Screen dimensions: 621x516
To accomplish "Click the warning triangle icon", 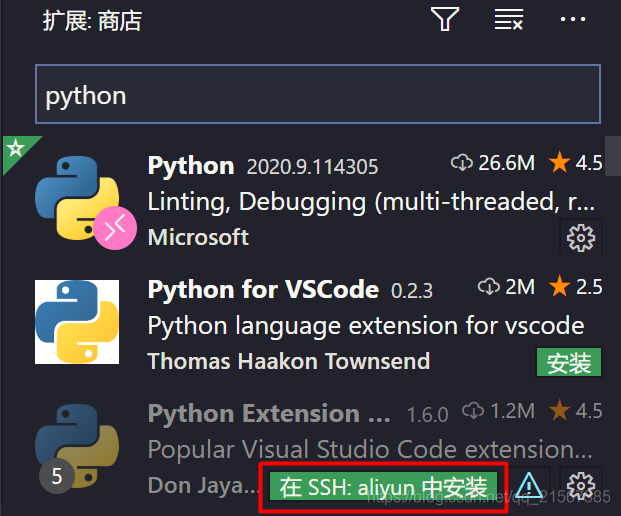I will click(529, 486).
